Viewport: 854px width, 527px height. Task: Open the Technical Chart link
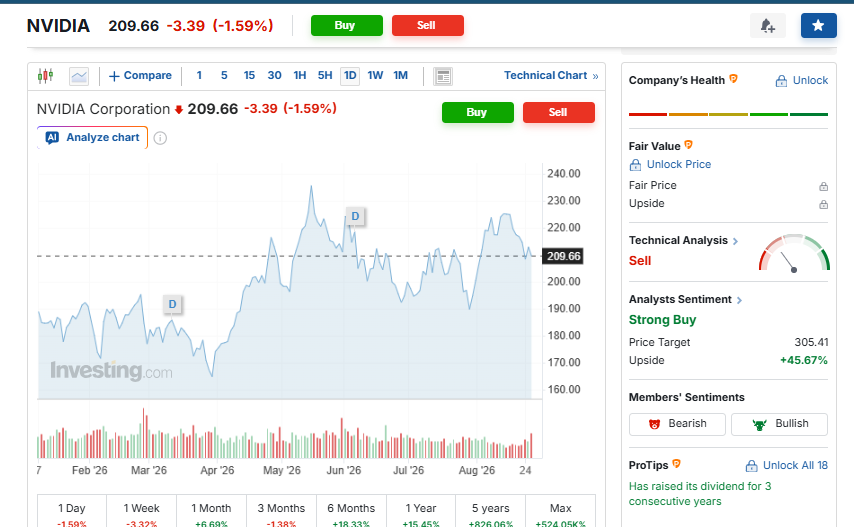(551, 76)
